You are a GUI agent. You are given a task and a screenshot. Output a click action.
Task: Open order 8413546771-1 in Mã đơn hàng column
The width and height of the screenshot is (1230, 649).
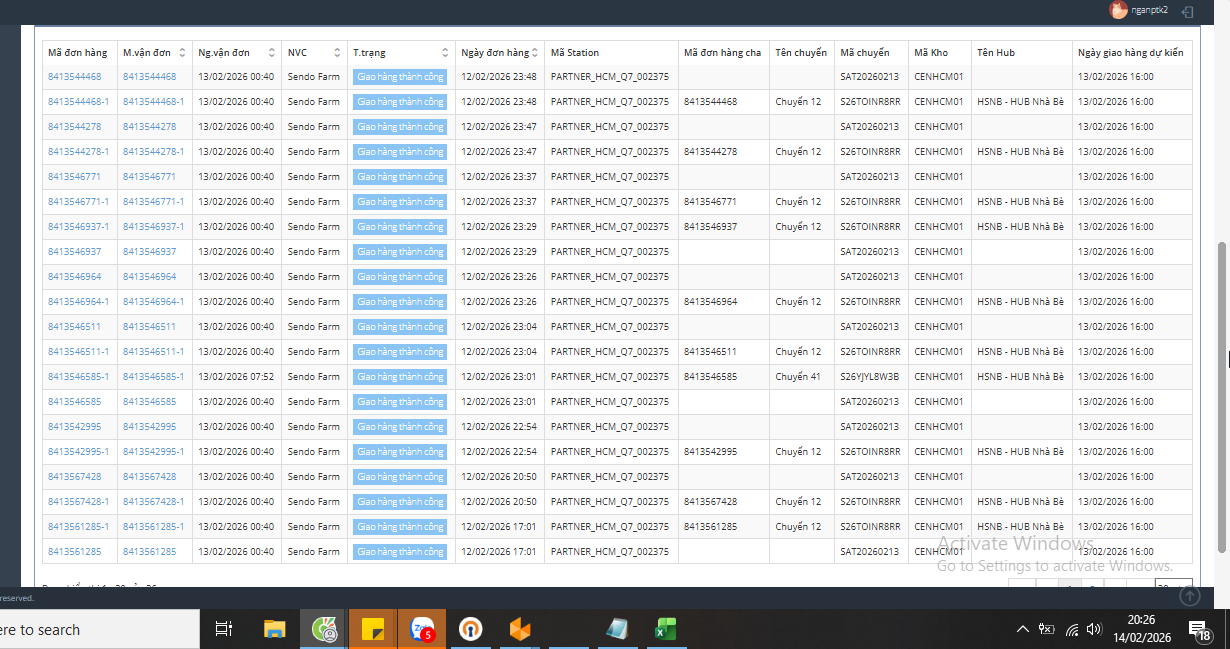click(78, 202)
